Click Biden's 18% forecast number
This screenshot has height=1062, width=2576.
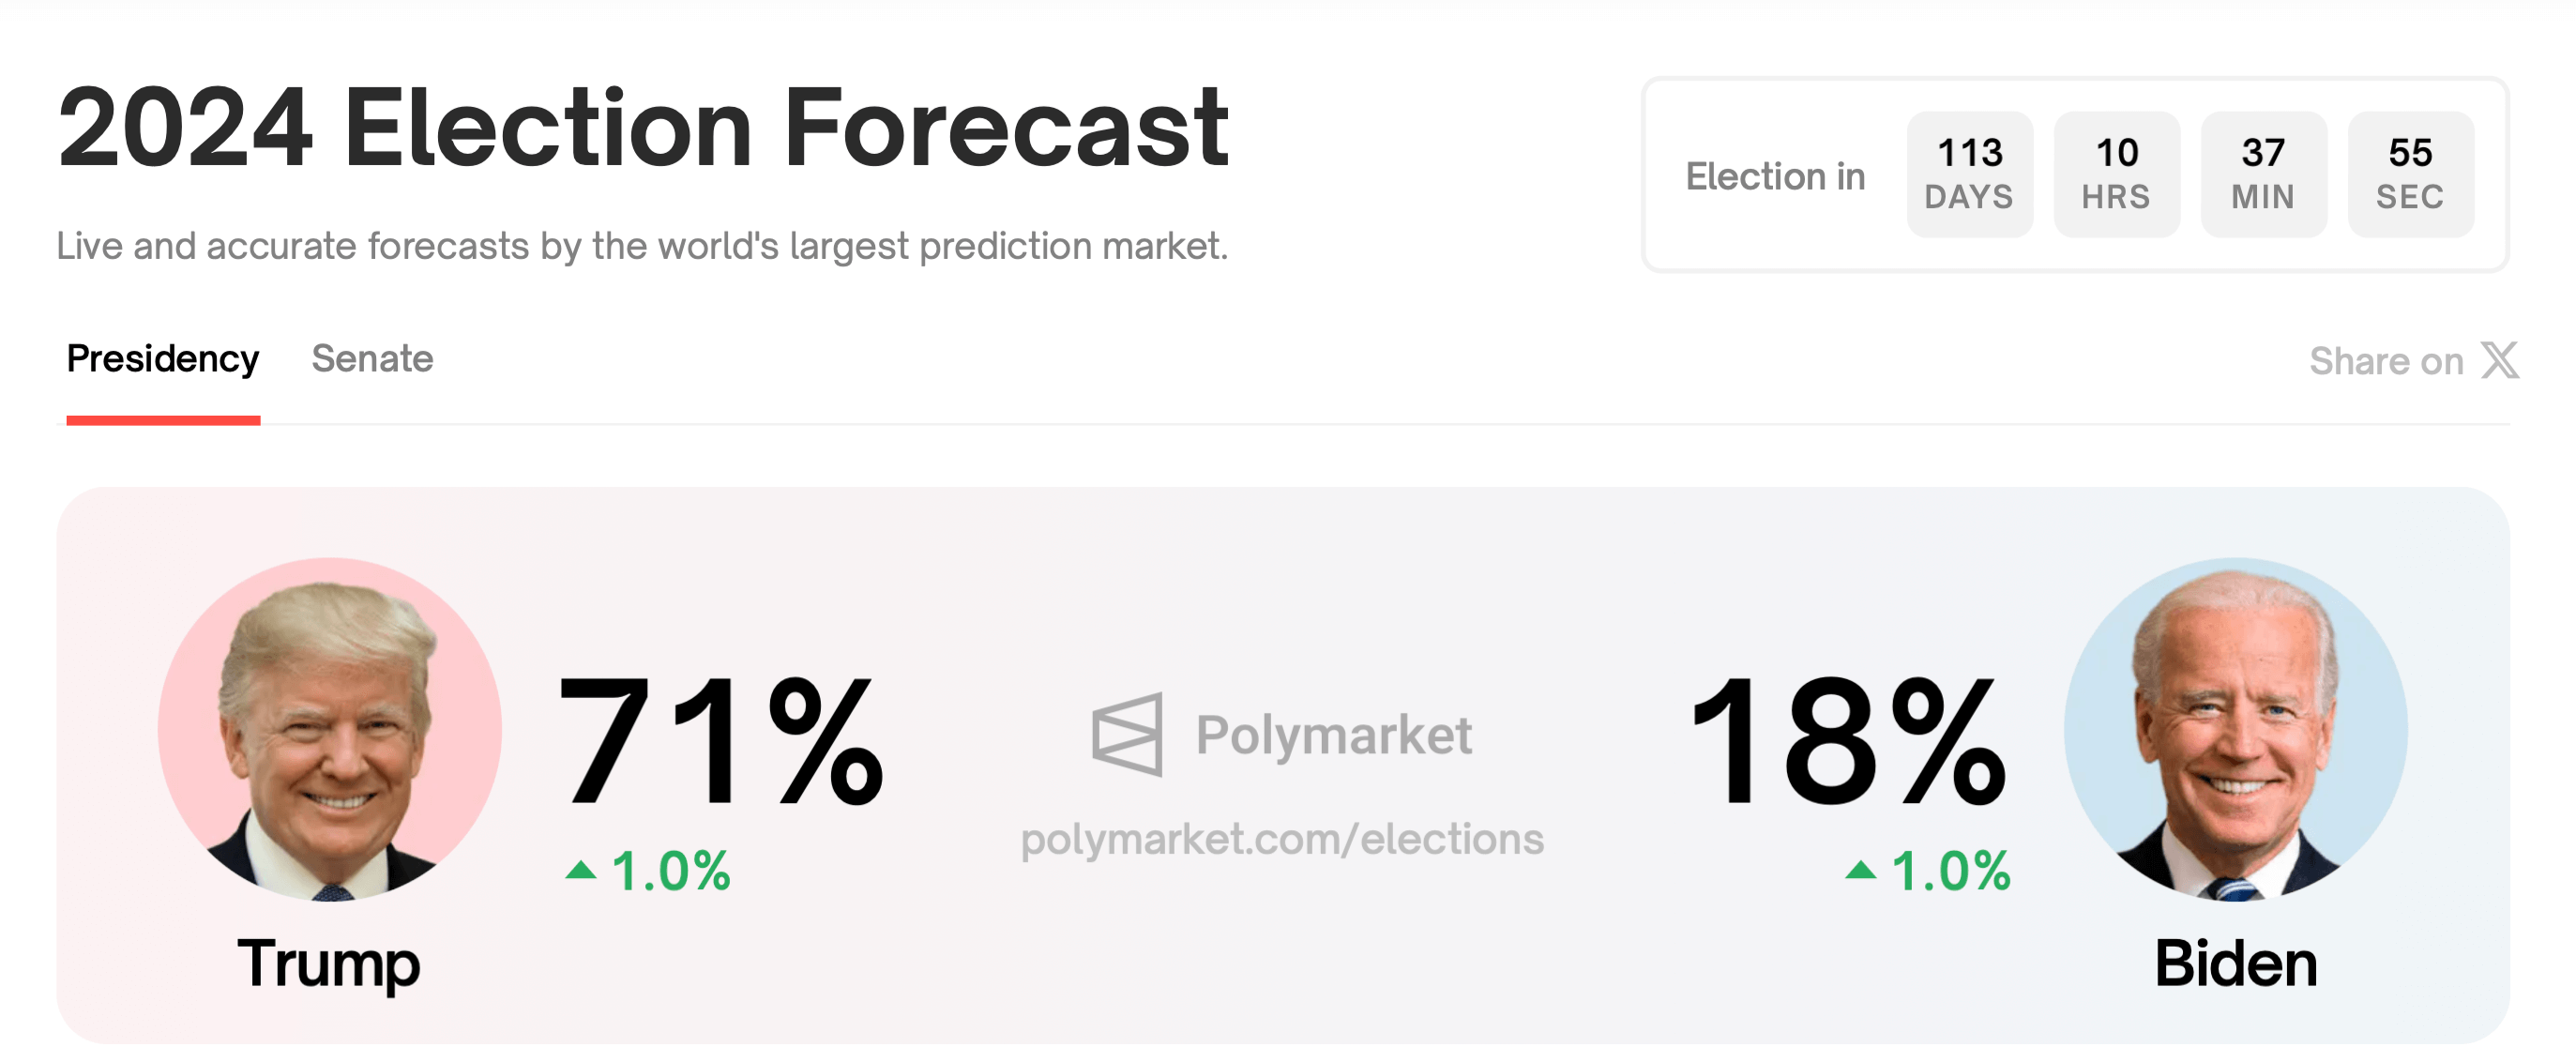click(x=1848, y=739)
